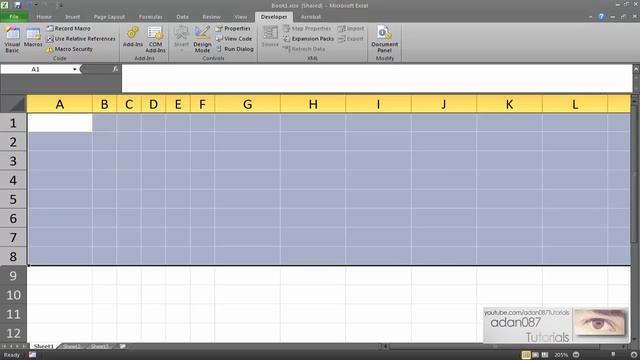
Task: Switch to the Sheet3 tab
Action: (x=100, y=346)
